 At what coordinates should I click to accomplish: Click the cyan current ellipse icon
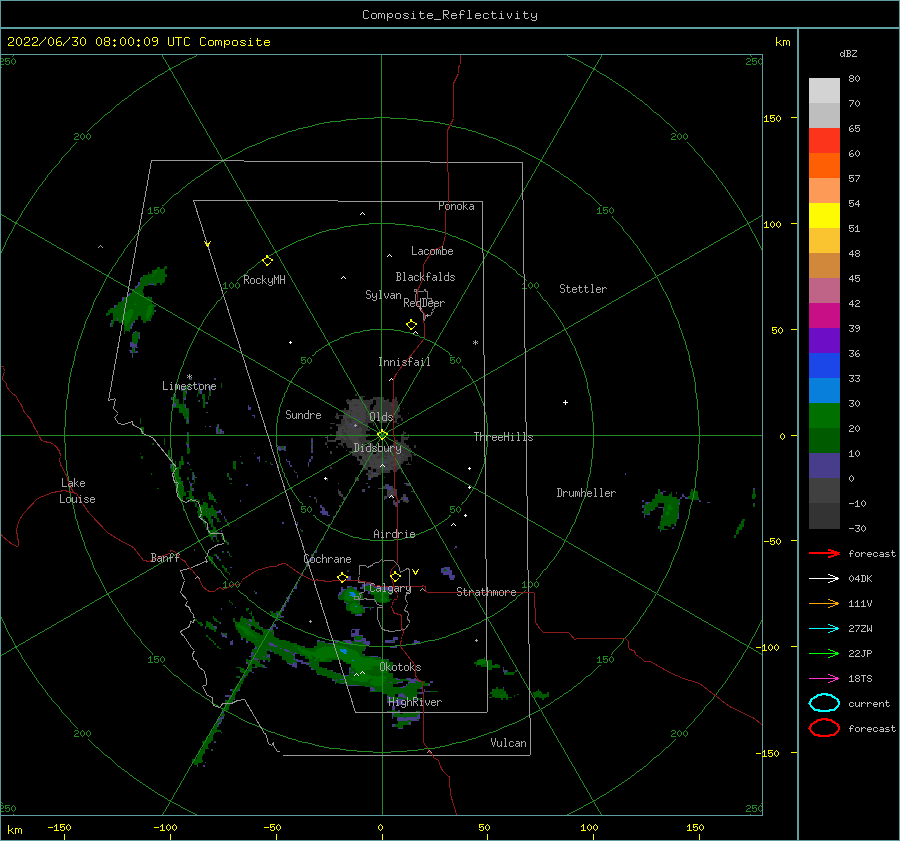pos(824,703)
